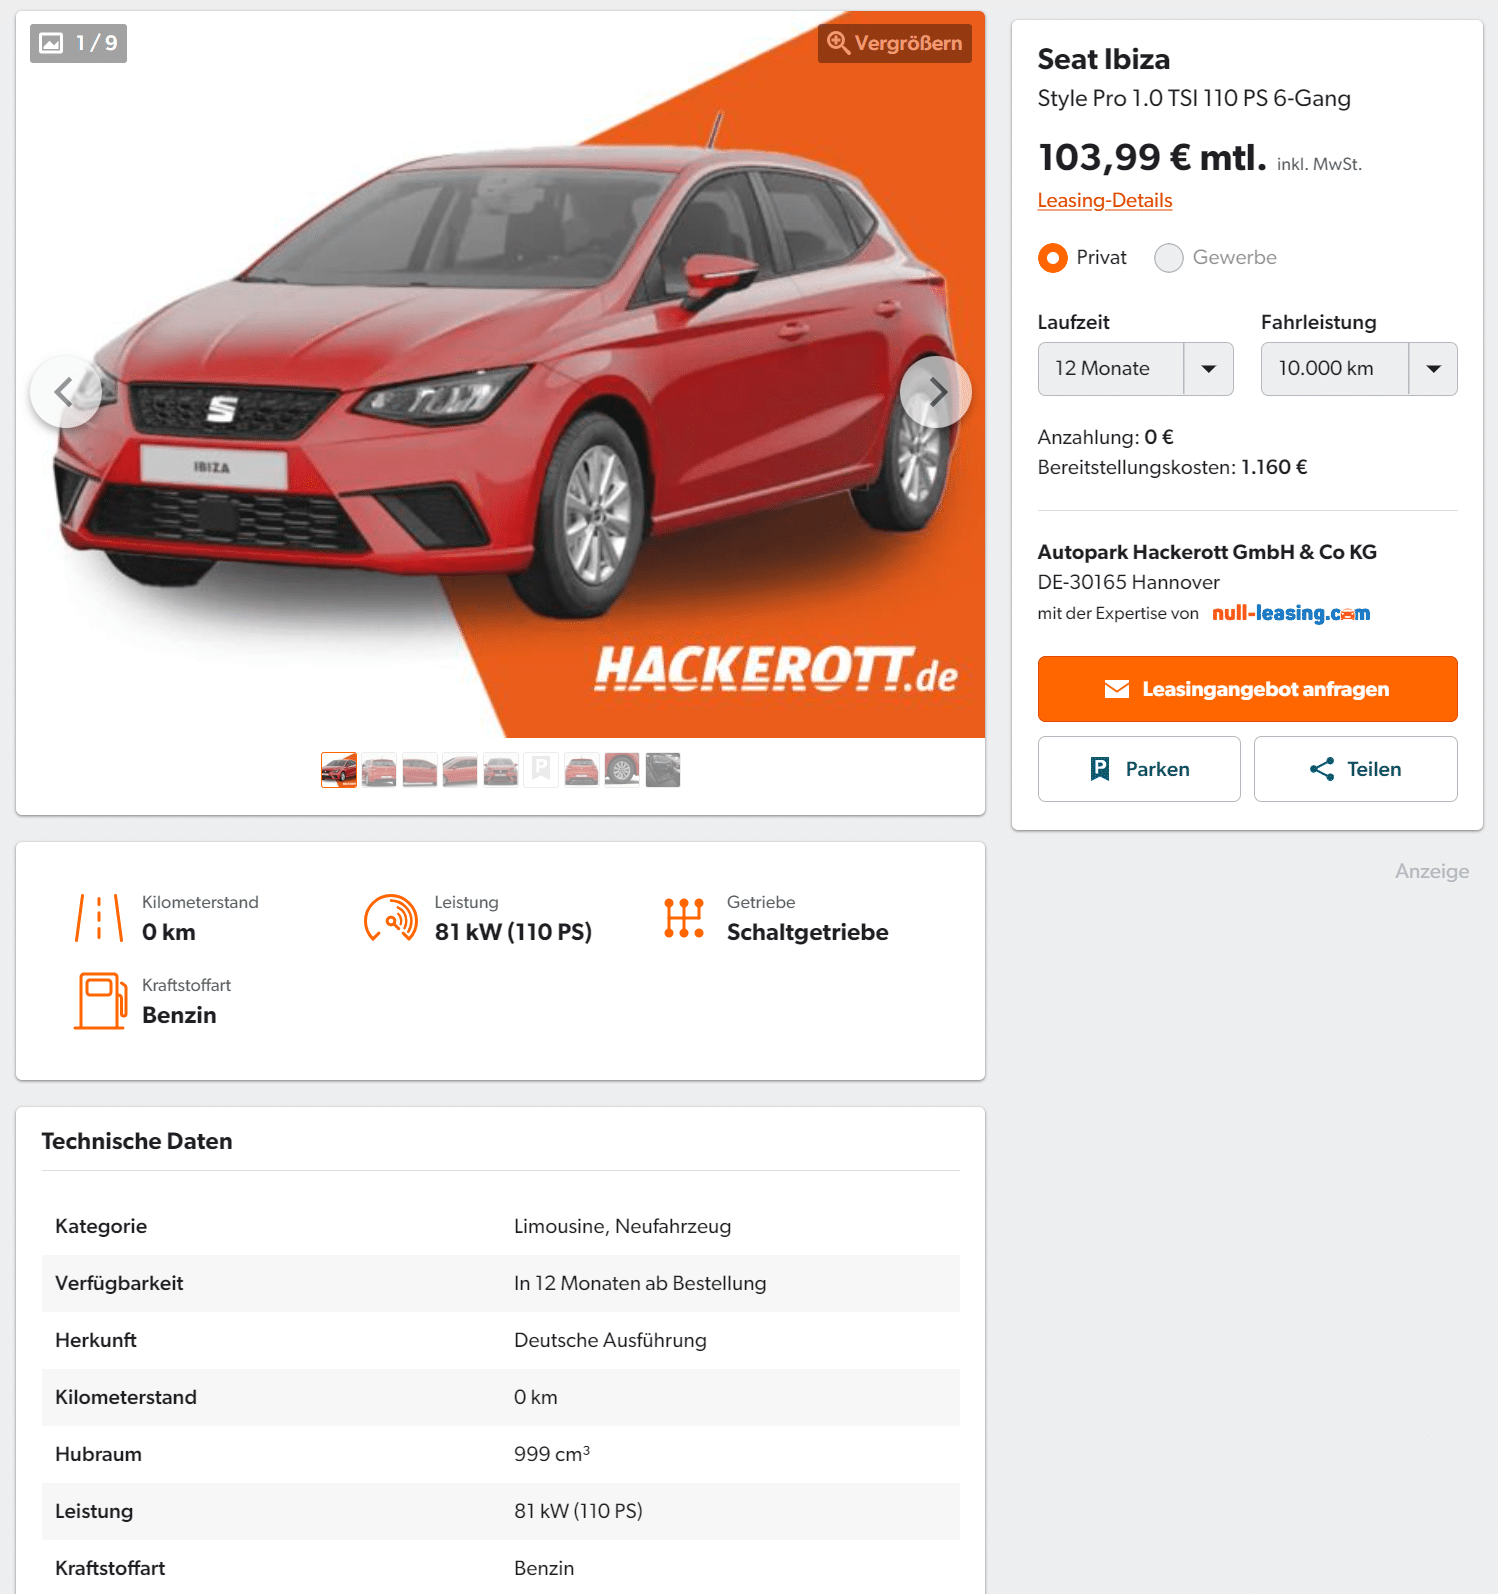Click the image counter gallery icon
1498x1594 pixels.
coord(51,43)
